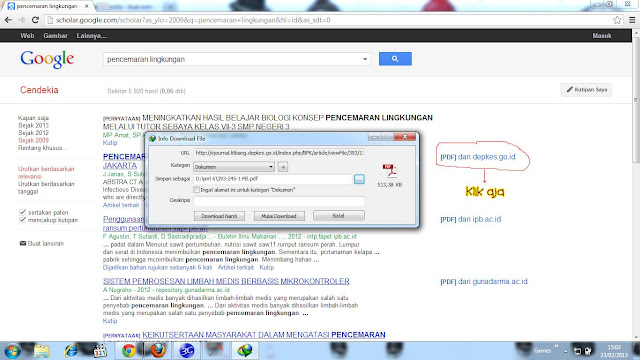Open SISTEM PEMROSESAN LIMBAH MEDIS result

(226, 281)
